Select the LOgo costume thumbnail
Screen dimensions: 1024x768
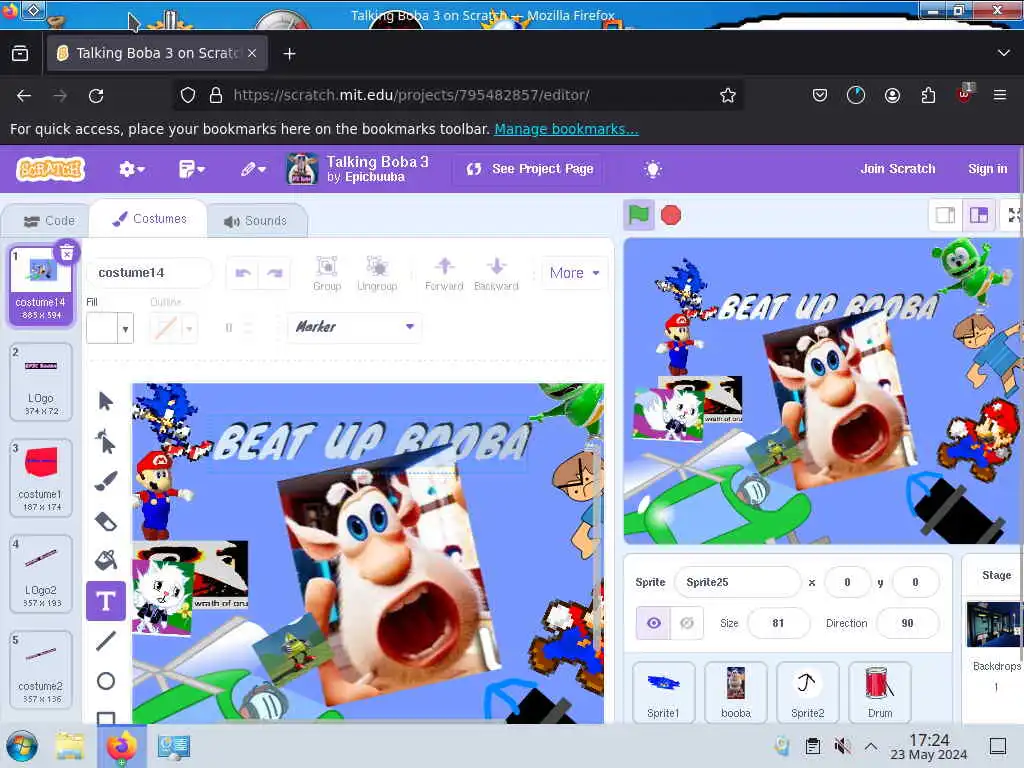coord(41,382)
